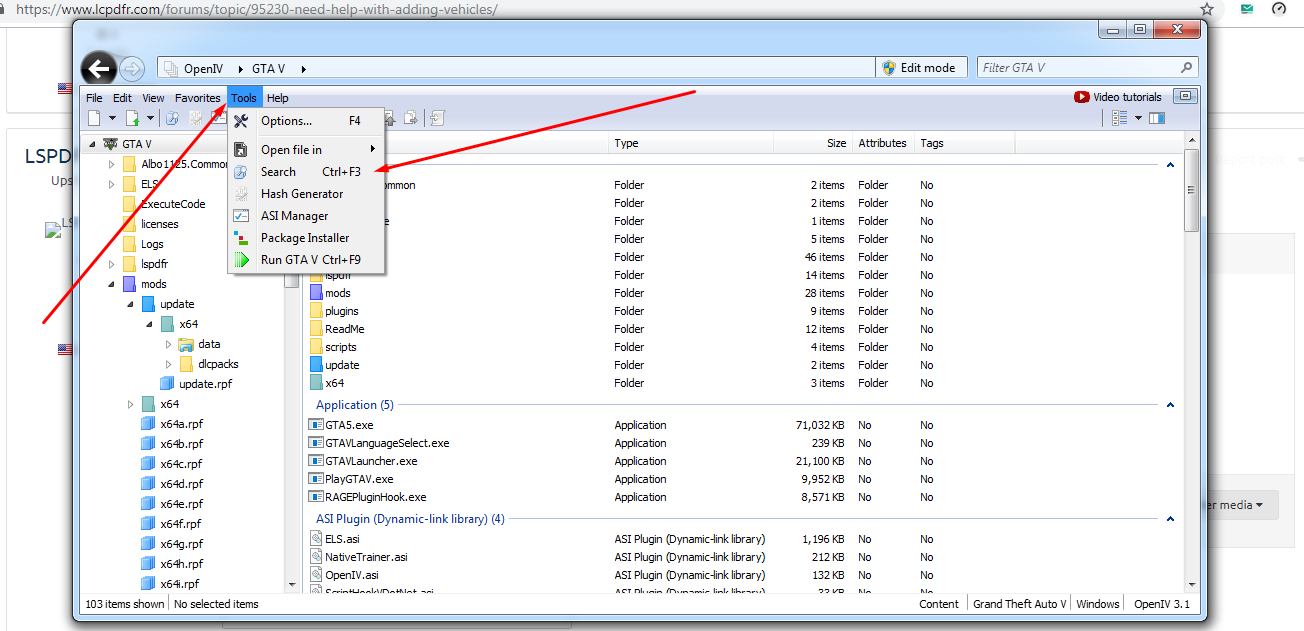Click the New file toolbar icon
This screenshot has height=631, width=1304.
point(94,118)
